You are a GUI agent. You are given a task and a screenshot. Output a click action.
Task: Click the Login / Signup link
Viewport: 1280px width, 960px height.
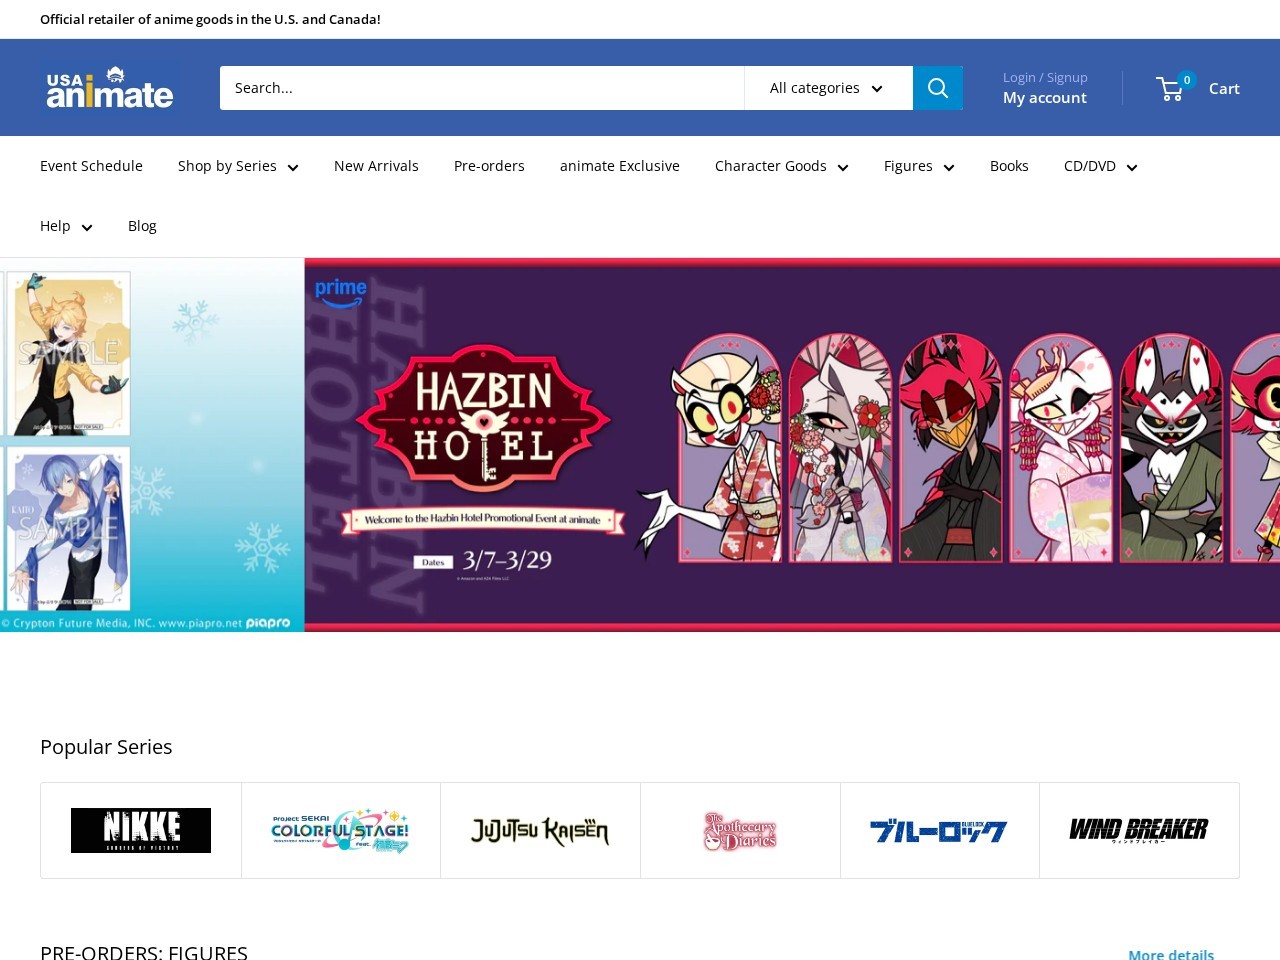1045,77
